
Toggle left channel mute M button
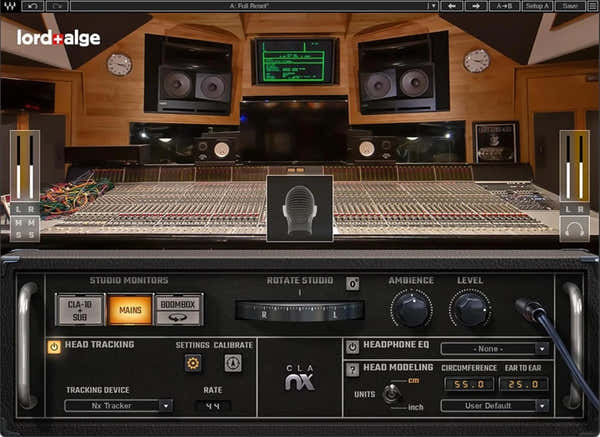click(18, 222)
